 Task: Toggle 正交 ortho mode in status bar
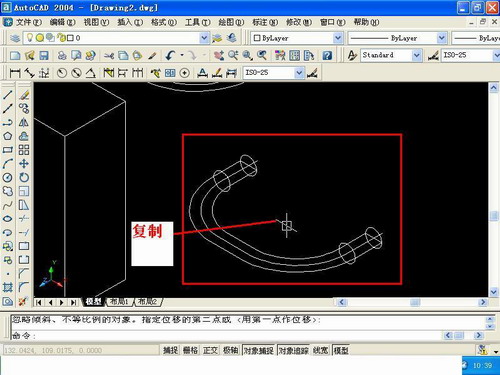210,350
